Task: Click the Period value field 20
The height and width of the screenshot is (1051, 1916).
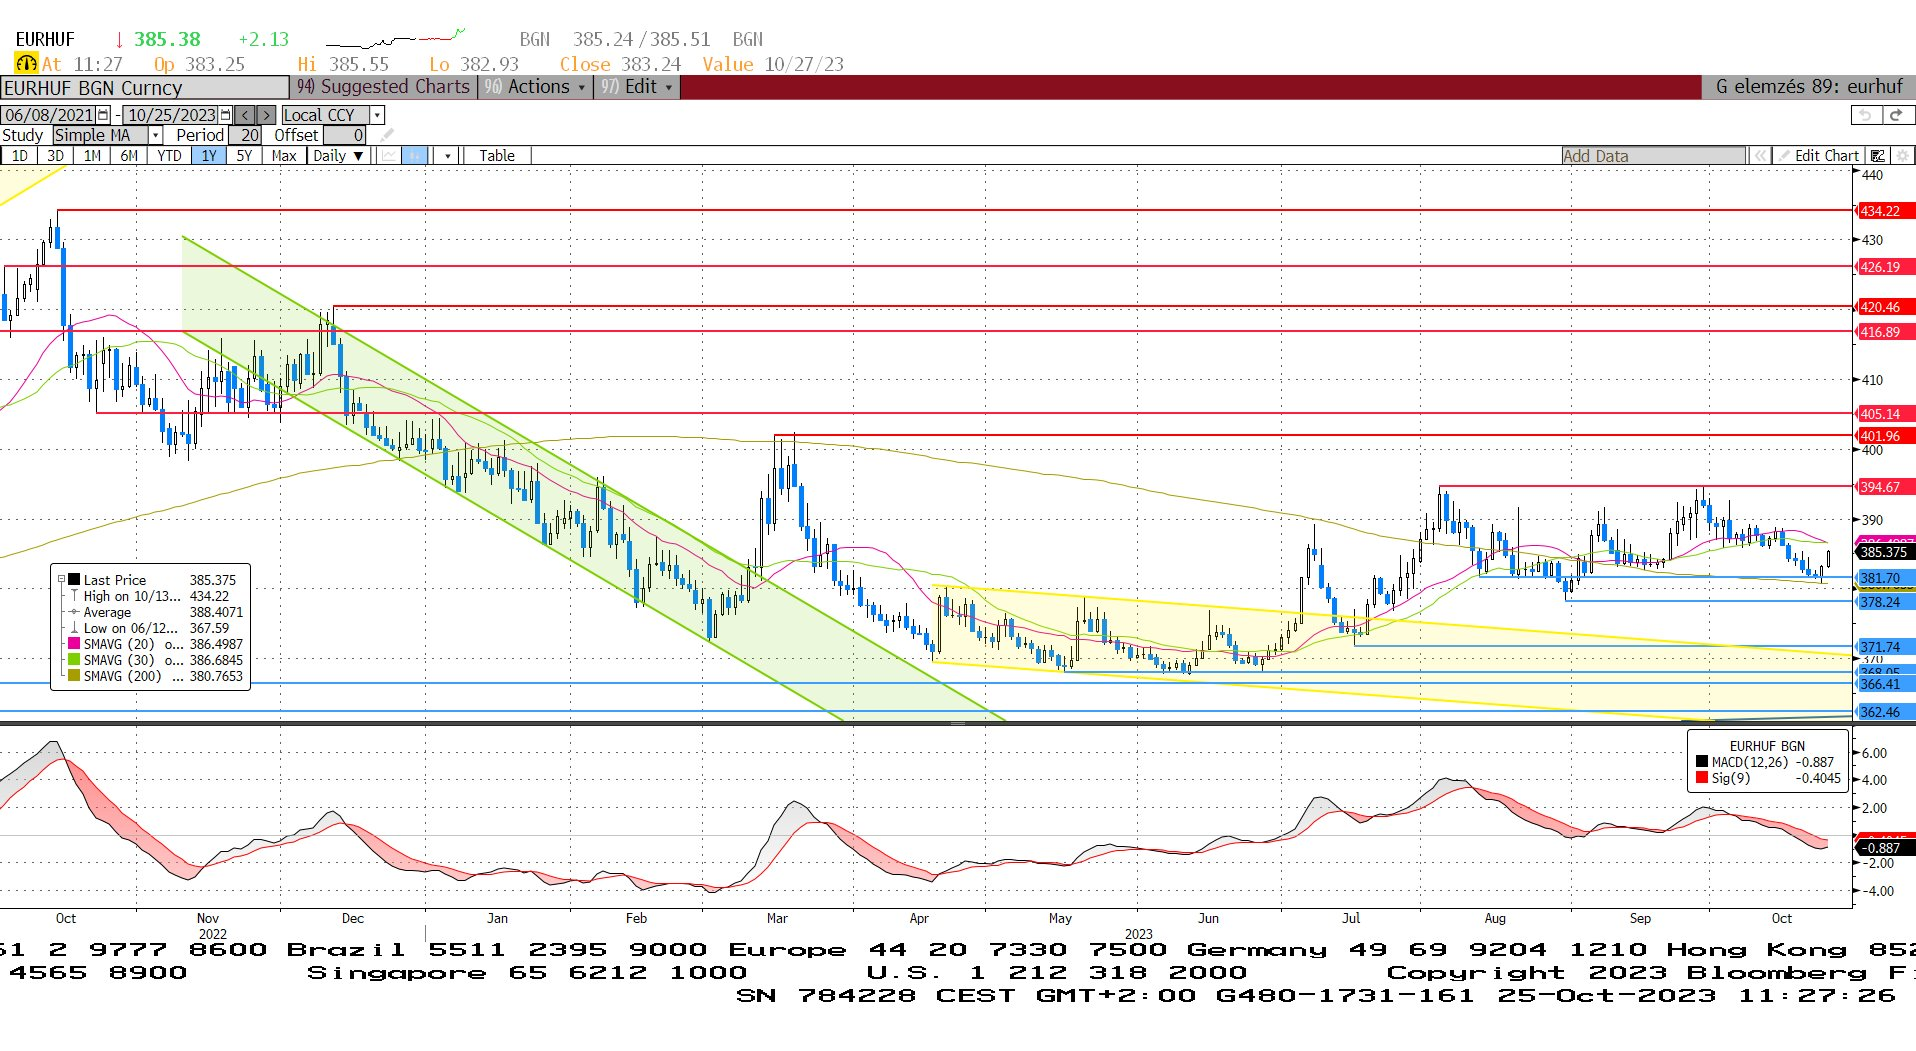Action: pyautogui.click(x=244, y=135)
